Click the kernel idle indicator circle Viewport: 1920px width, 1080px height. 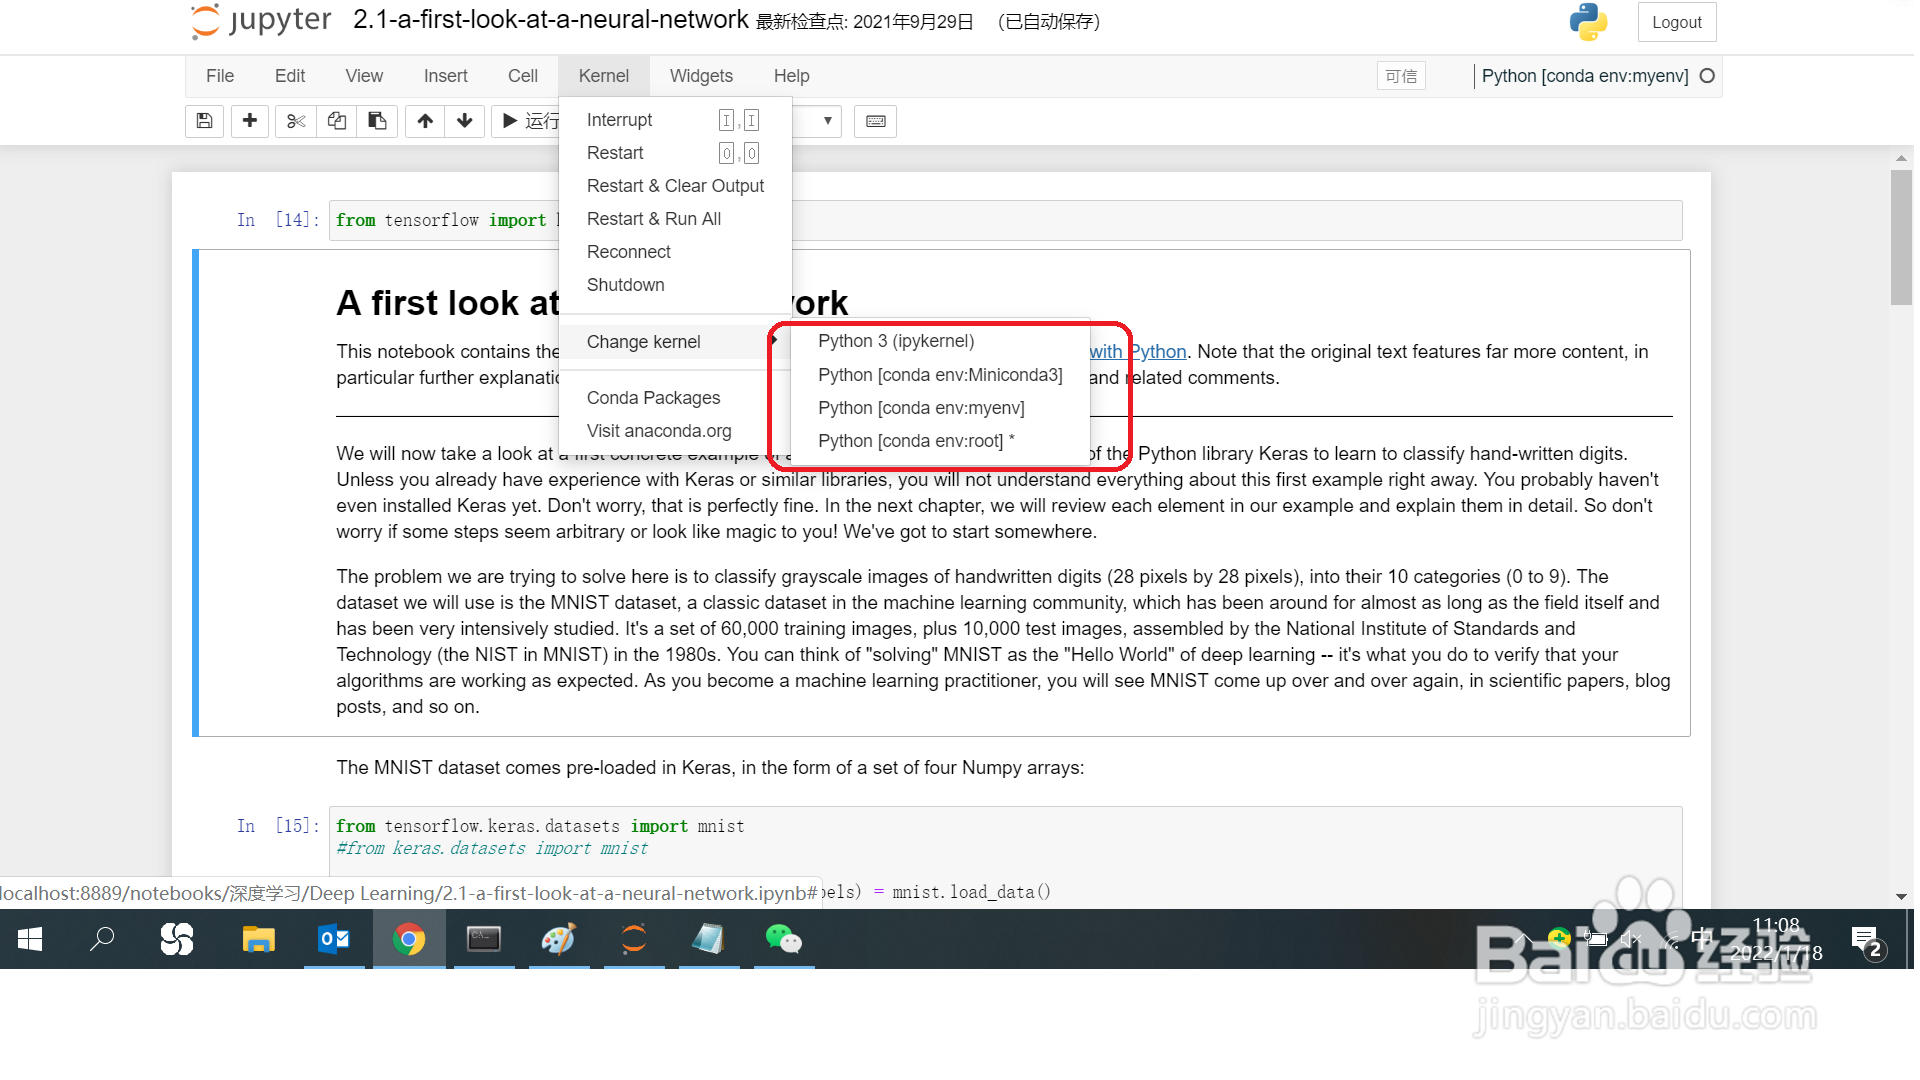[1707, 76]
